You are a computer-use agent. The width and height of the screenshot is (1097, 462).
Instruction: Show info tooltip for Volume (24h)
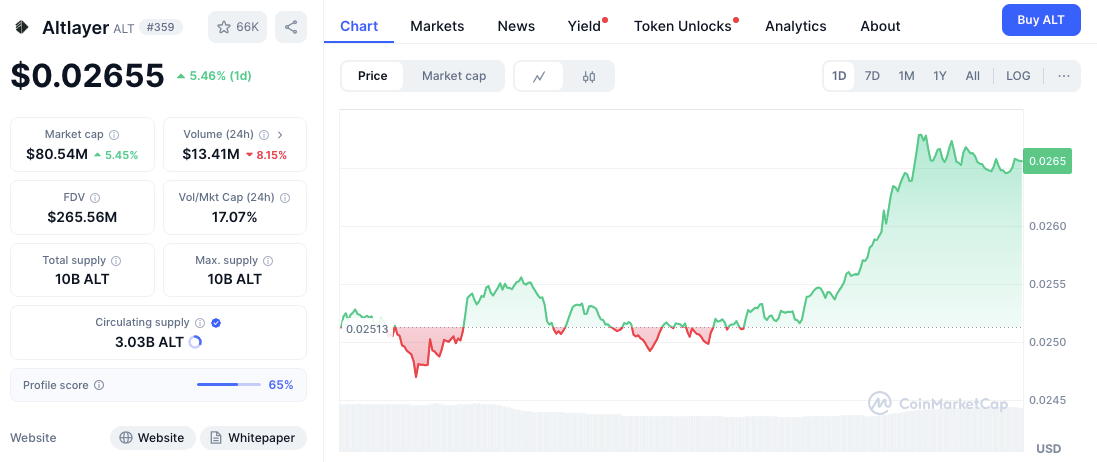pos(264,134)
